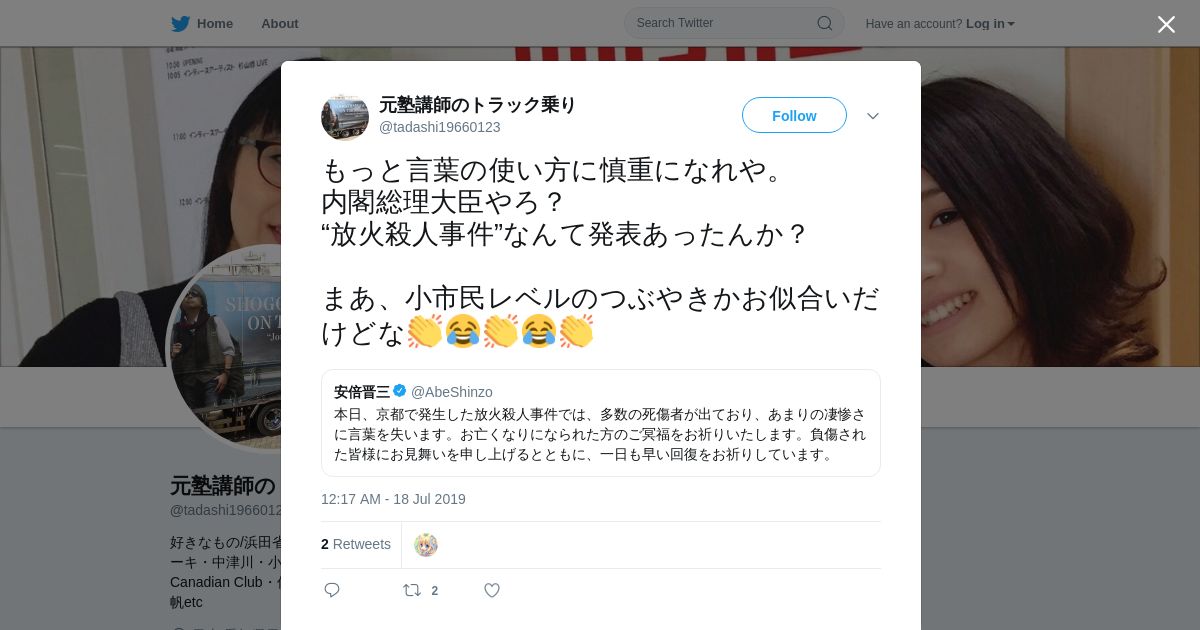This screenshot has height=630, width=1200.
Task: Click the reply speech bubble icon
Action: tap(332, 590)
